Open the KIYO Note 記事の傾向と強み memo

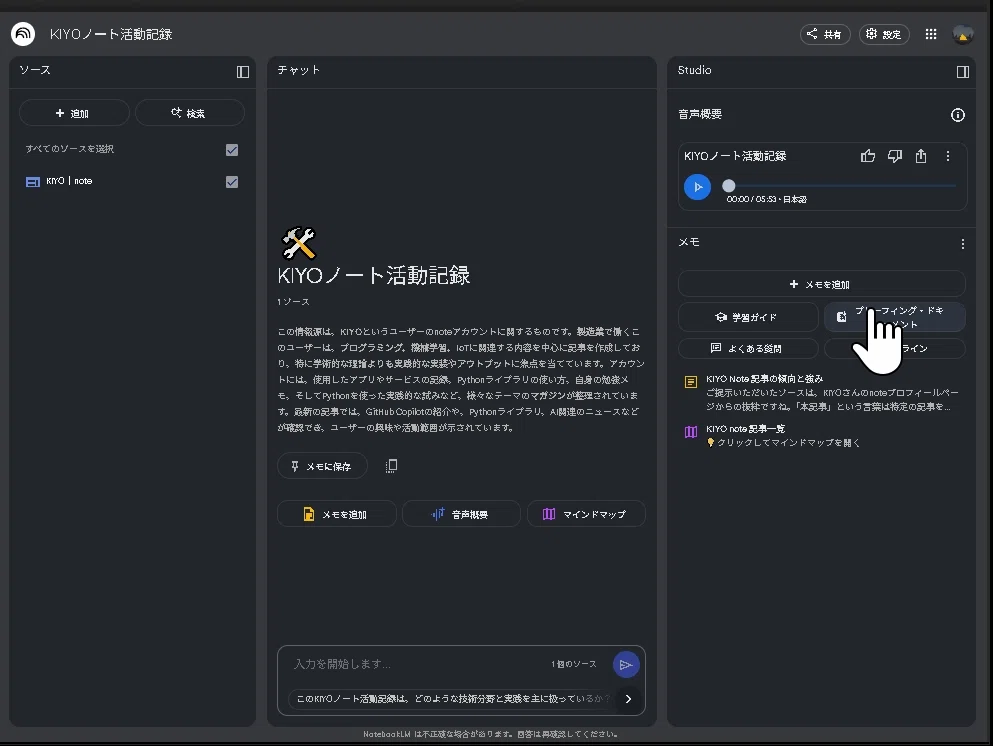[x=821, y=393]
